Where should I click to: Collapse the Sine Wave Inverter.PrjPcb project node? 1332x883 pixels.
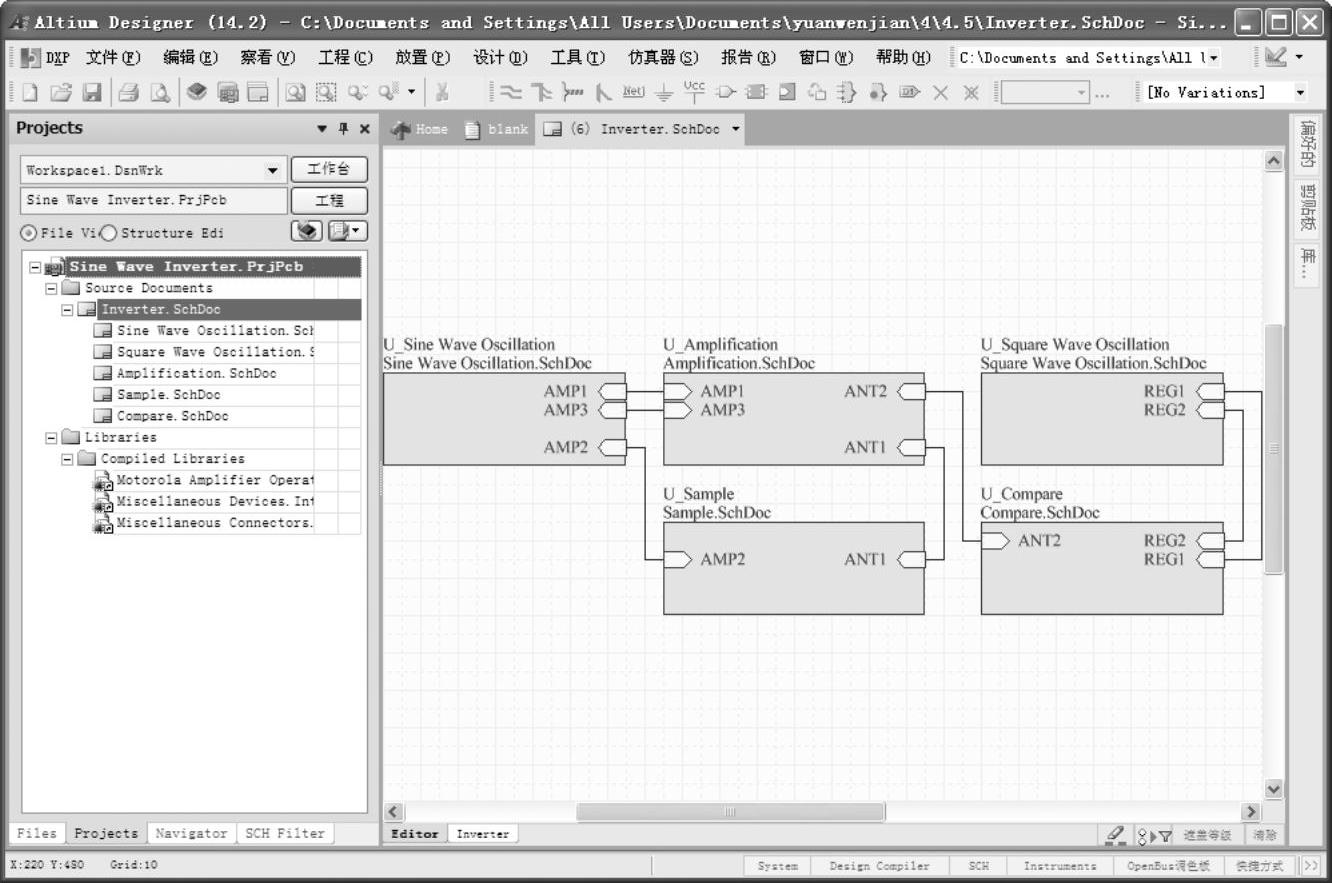click(35, 267)
